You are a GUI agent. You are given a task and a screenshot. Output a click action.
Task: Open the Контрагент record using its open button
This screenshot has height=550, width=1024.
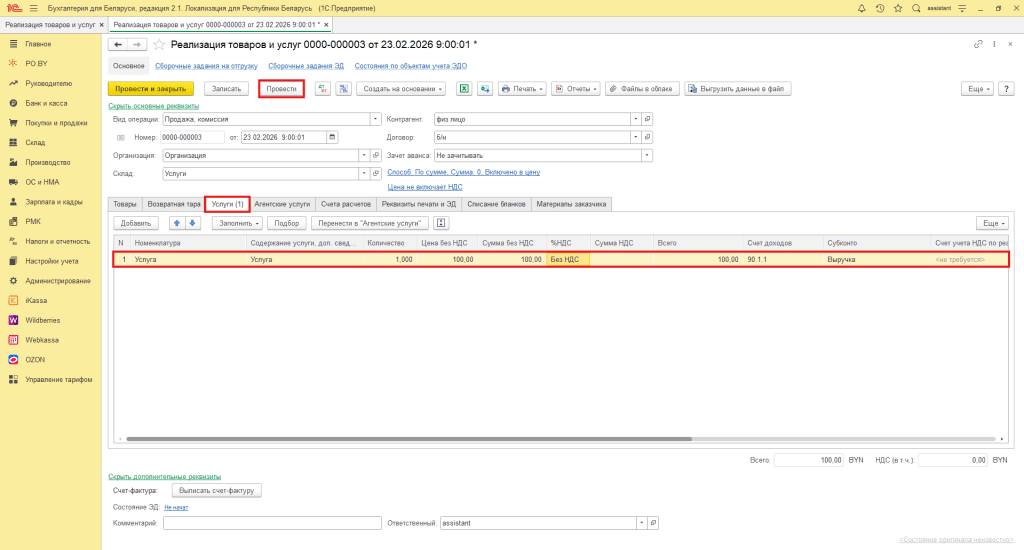point(648,118)
